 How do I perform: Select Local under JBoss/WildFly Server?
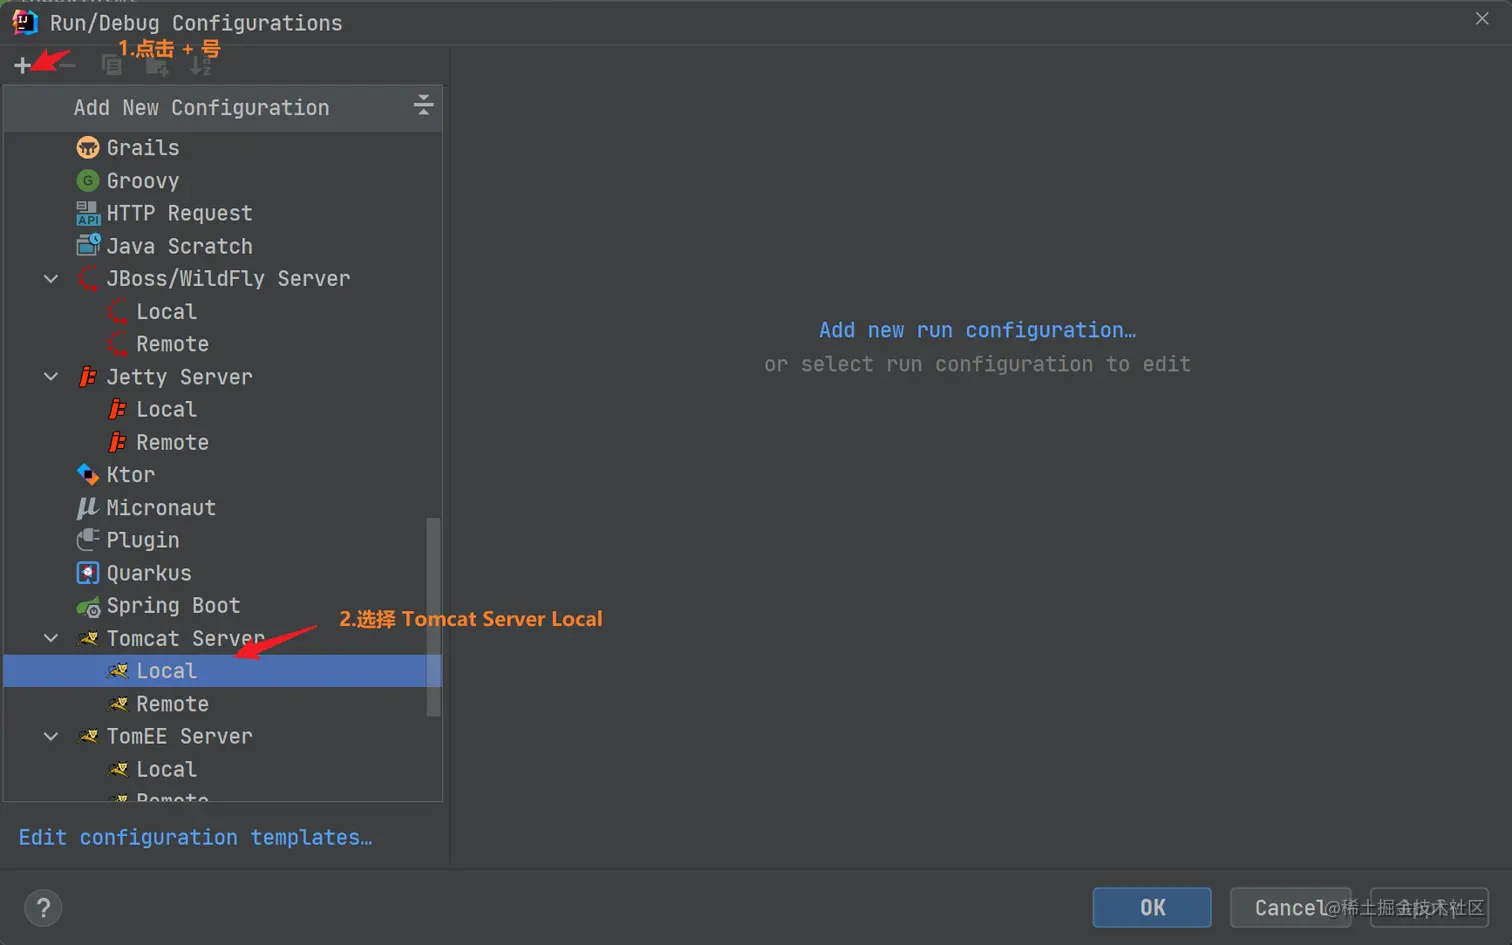[x=222, y=312]
